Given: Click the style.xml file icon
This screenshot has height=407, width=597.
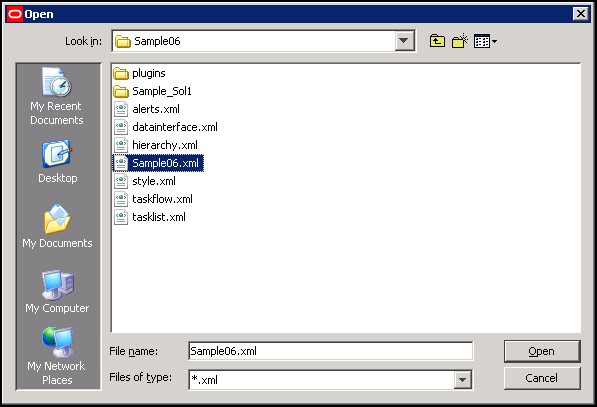Looking at the screenshot, I should pos(121,181).
